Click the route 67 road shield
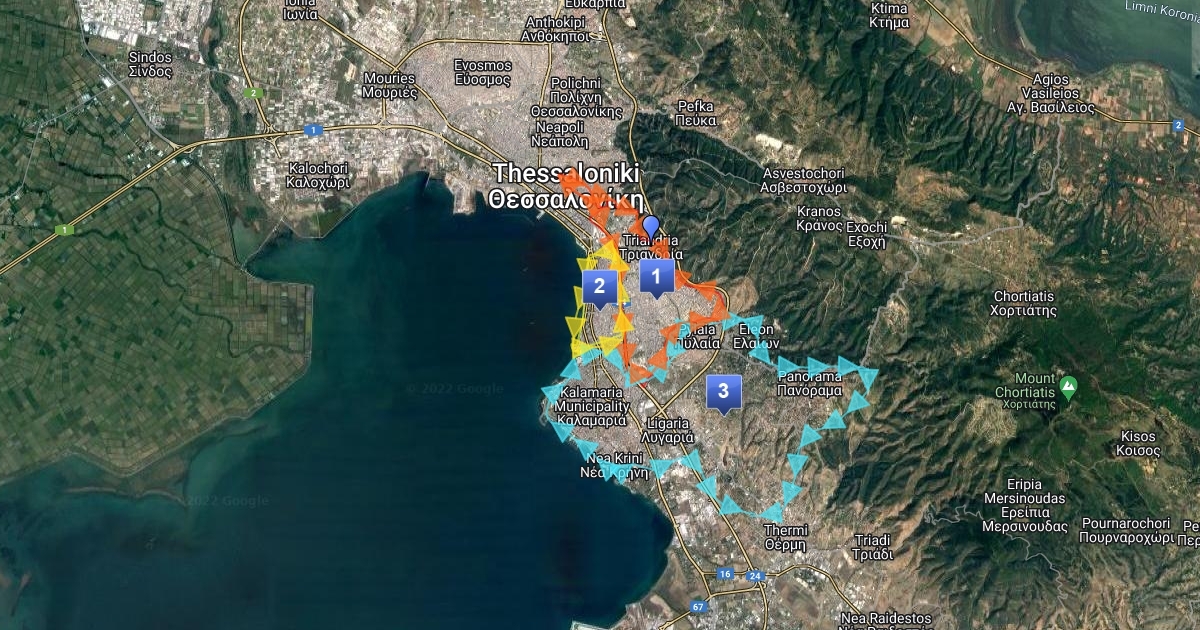The image size is (1200, 630). pos(697,606)
